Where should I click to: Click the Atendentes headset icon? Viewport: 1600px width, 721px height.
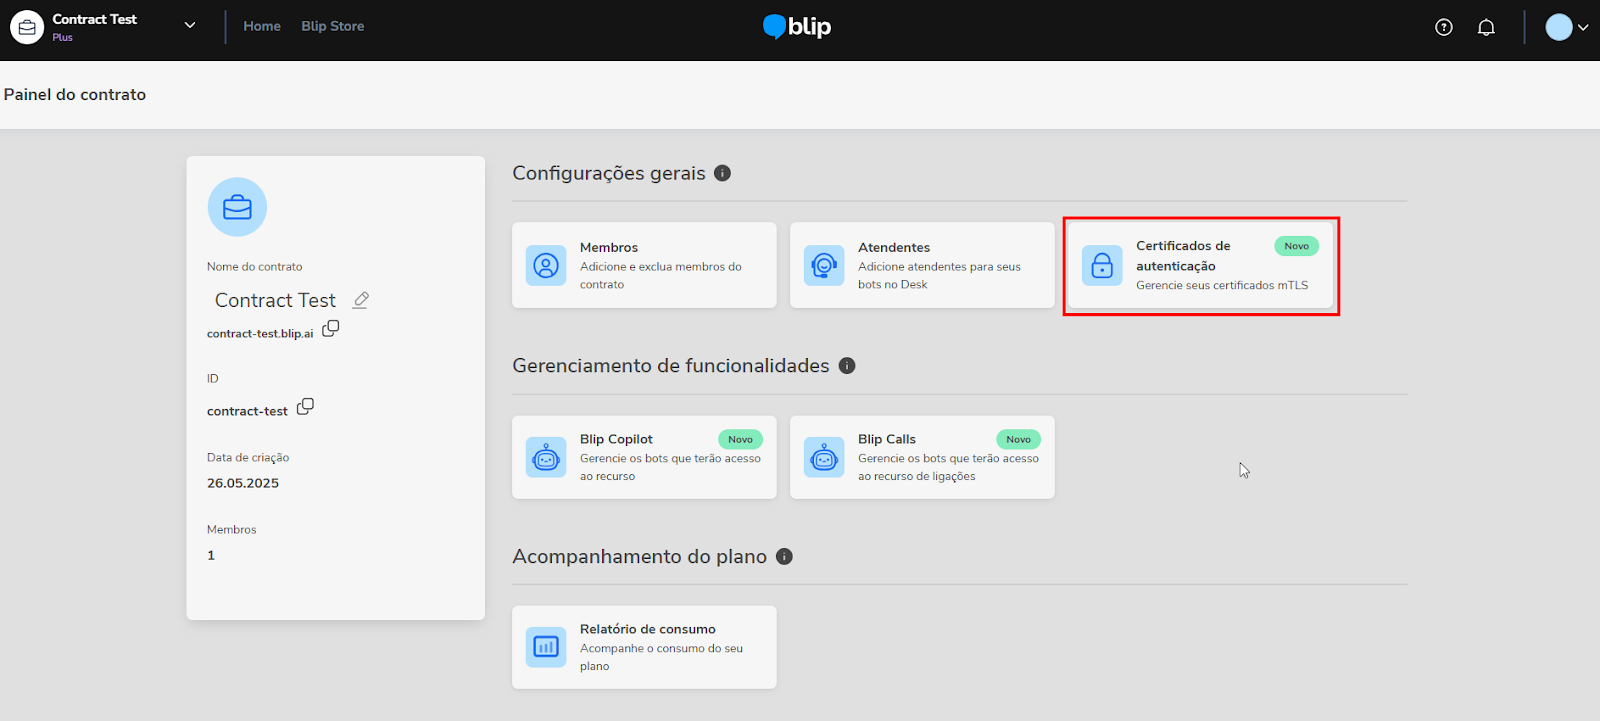(824, 265)
